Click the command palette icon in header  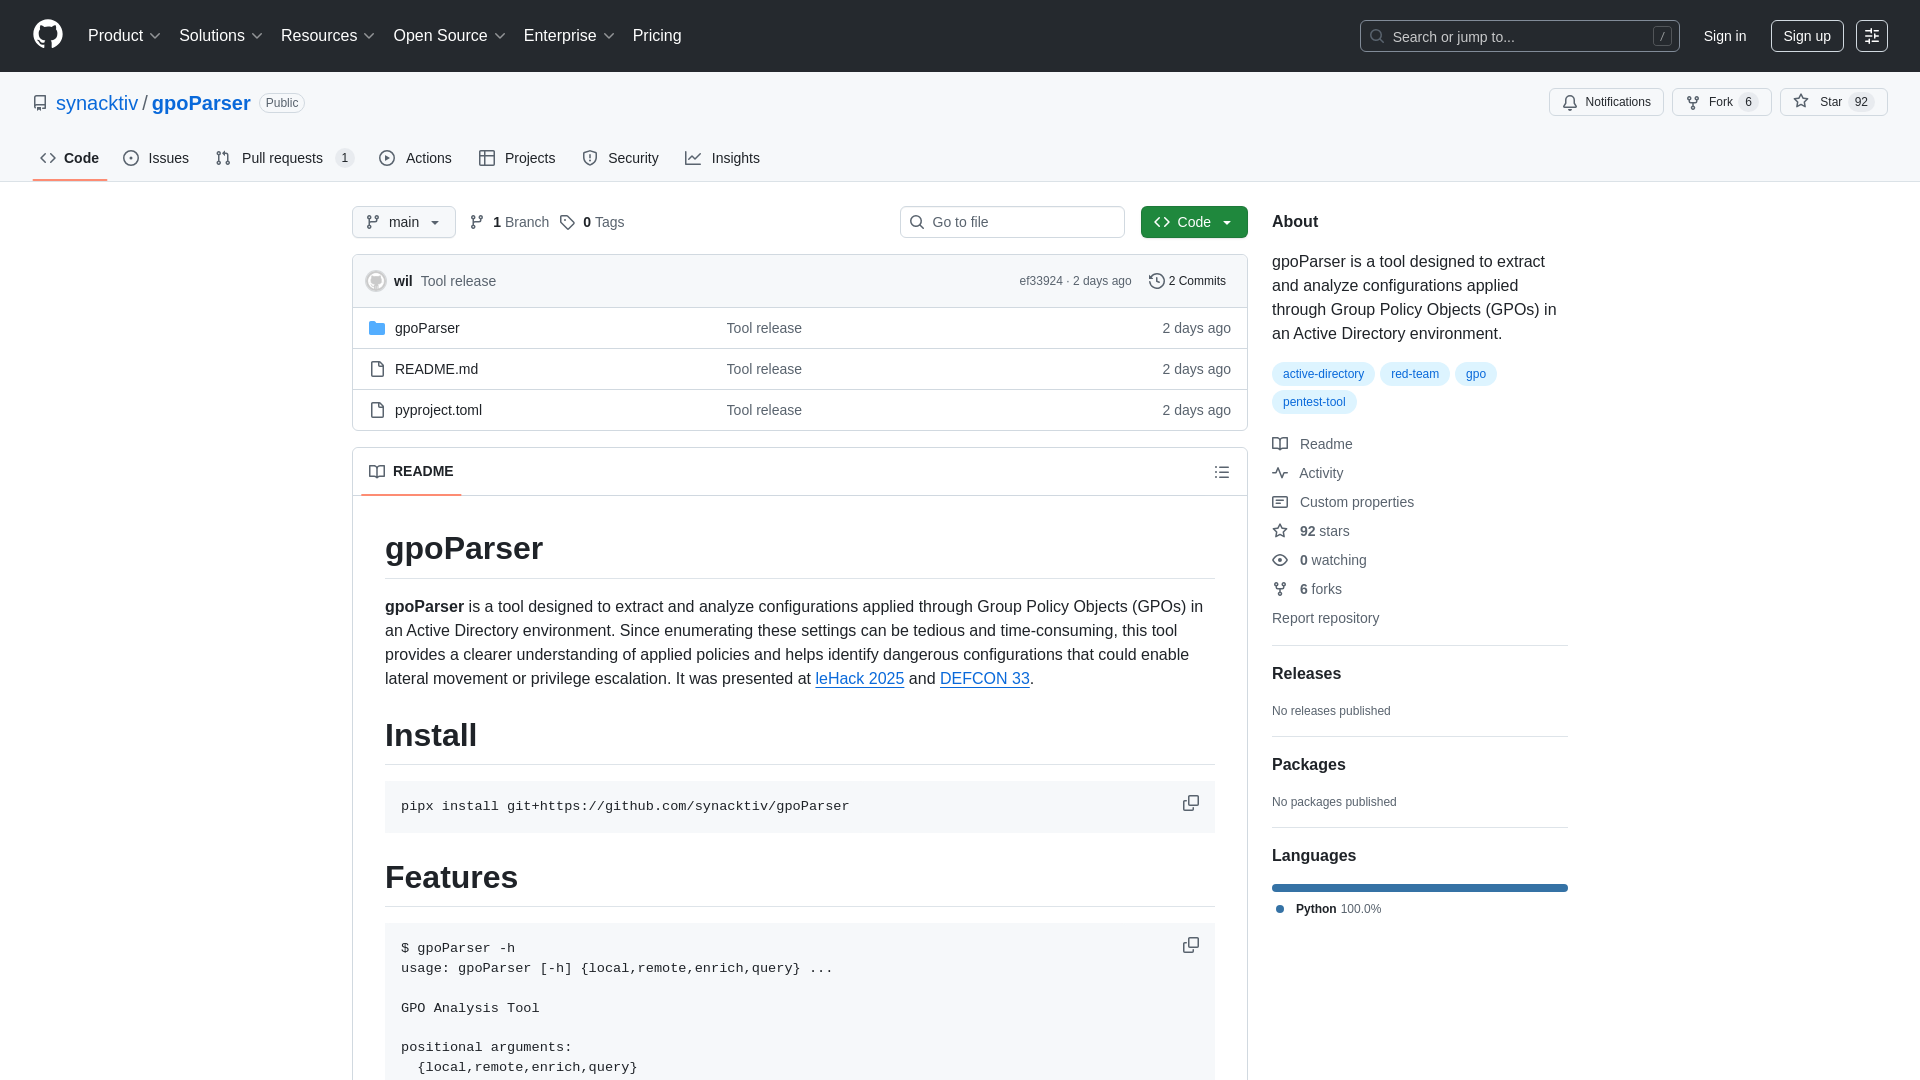click(1871, 36)
